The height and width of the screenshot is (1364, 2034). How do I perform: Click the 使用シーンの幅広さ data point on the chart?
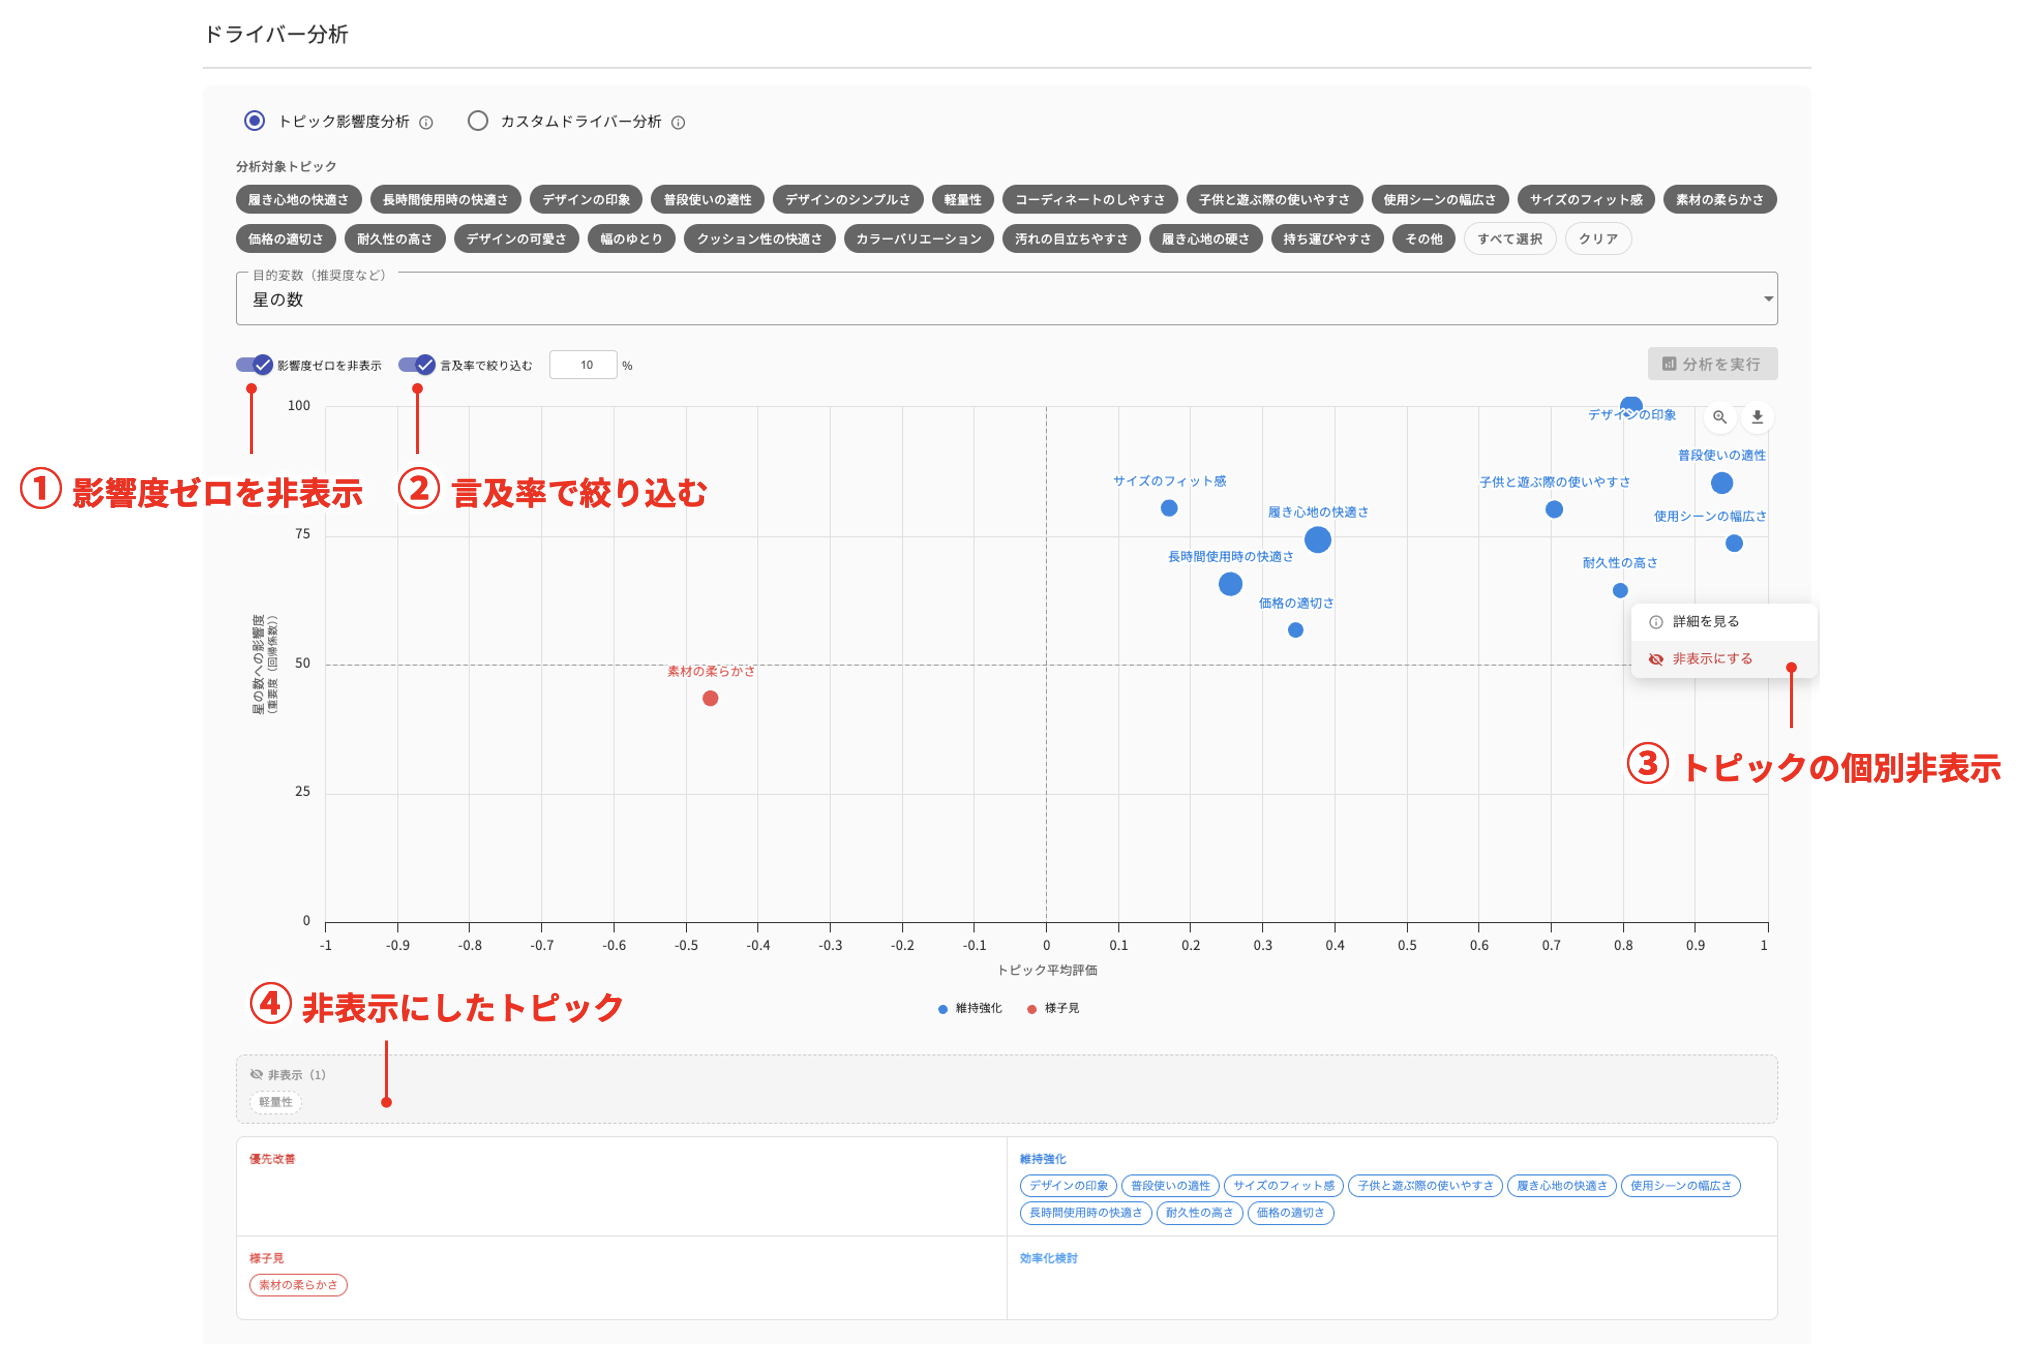click(x=1734, y=543)
